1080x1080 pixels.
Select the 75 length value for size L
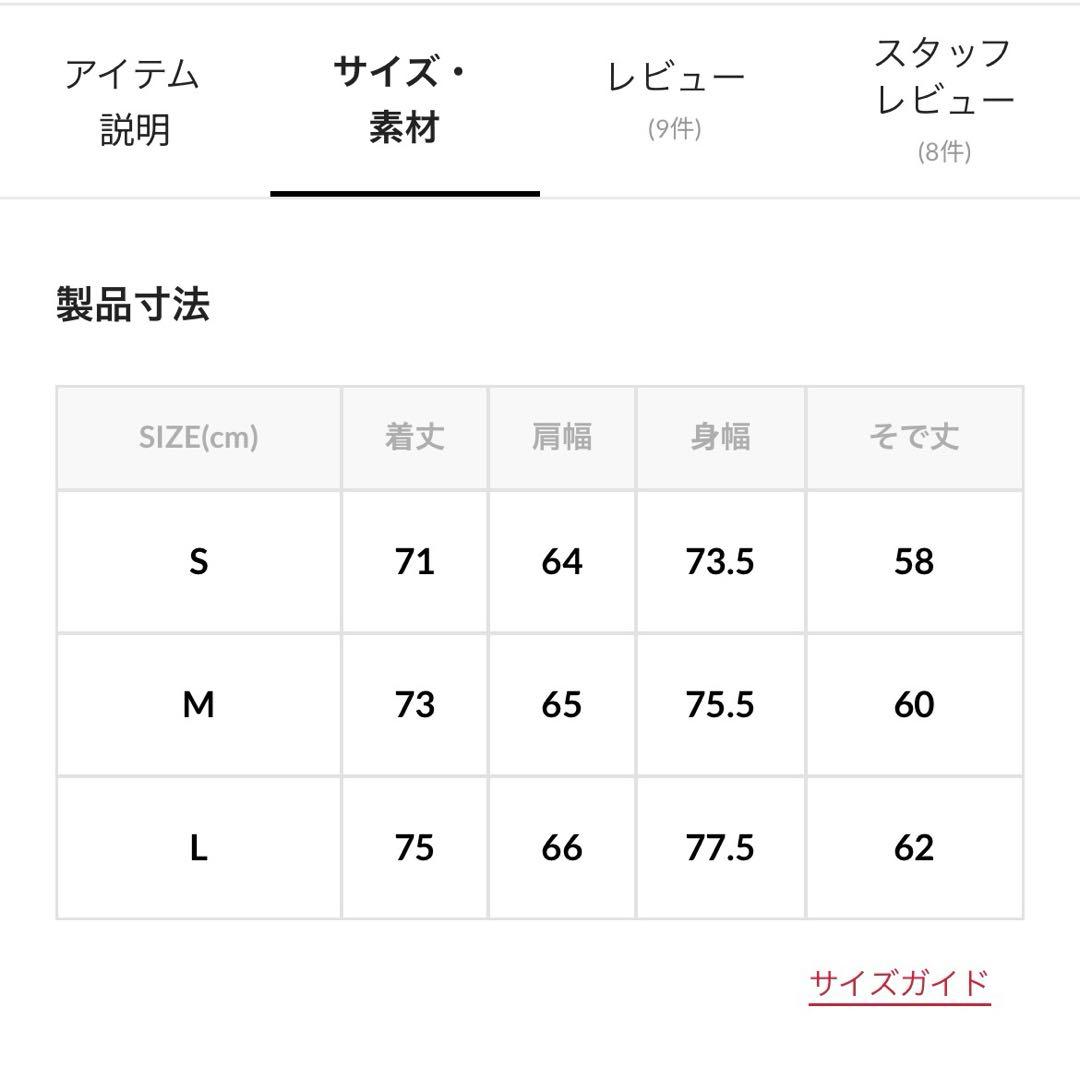click(x=414, y=847)
